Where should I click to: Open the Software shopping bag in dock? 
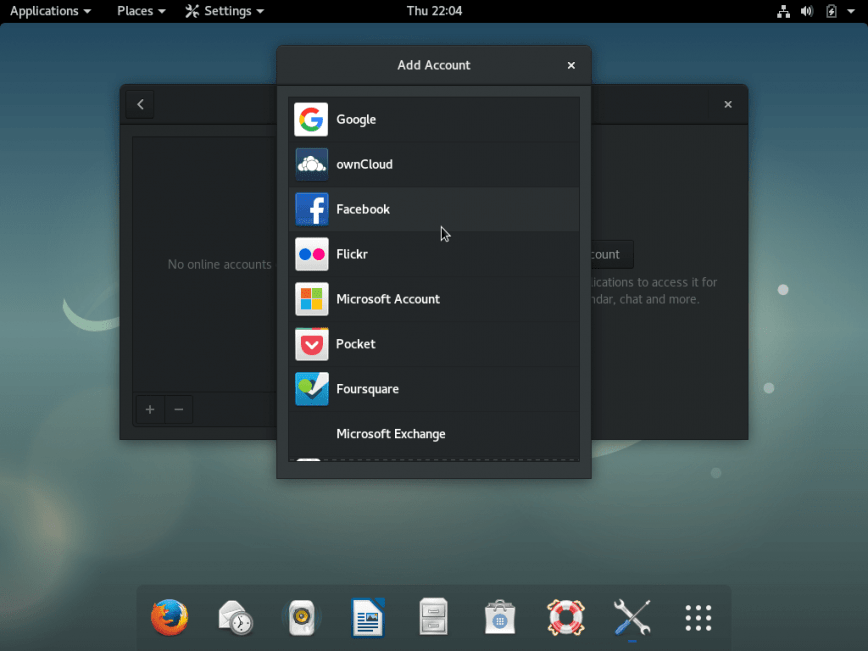[499, 617]
